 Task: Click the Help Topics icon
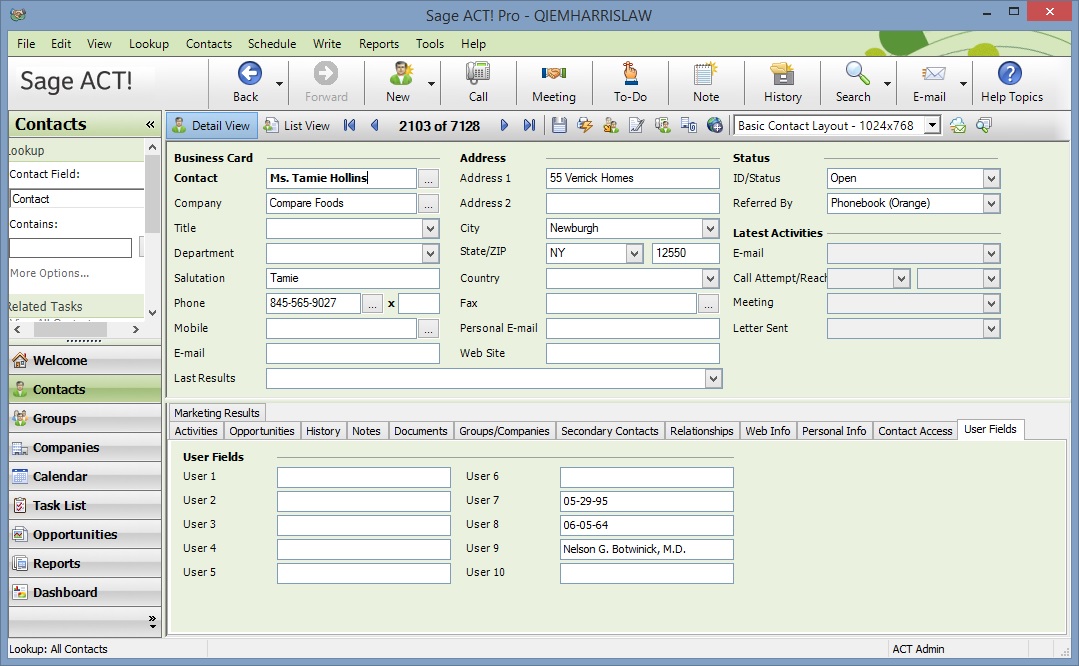[x=1011, y=75]
